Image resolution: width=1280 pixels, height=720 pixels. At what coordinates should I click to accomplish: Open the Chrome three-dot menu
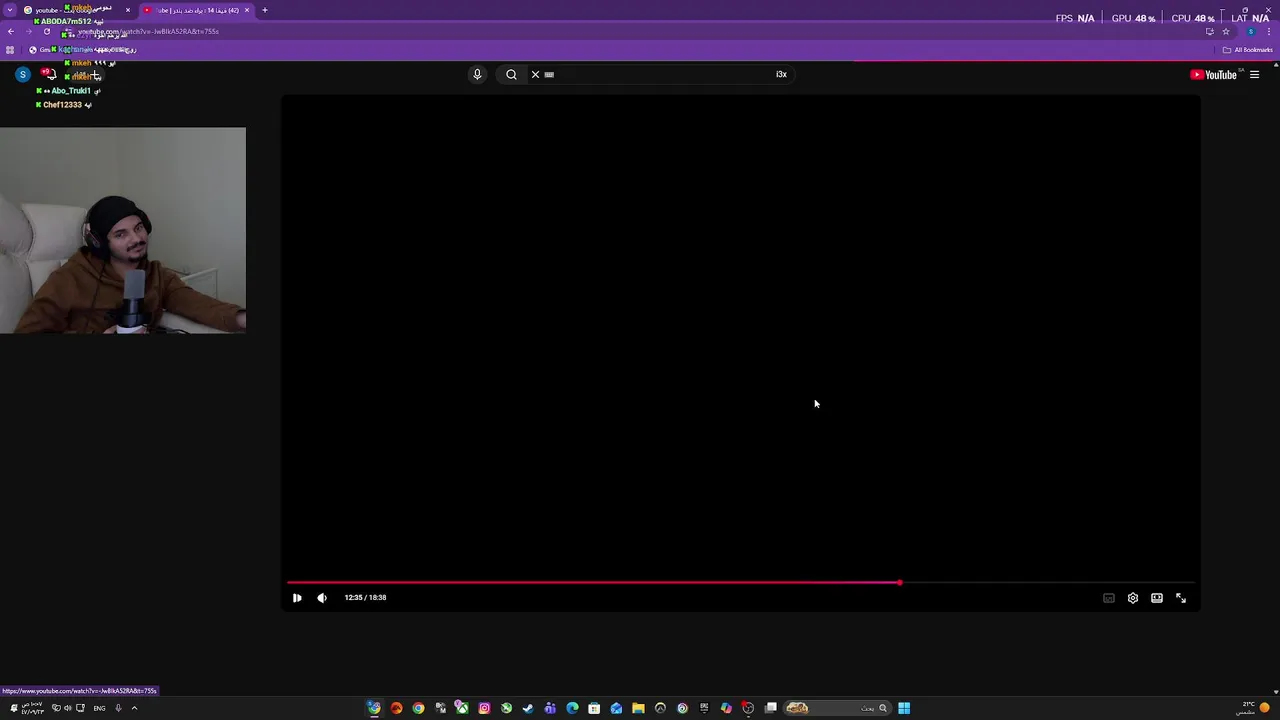(x=1269, y=31)
